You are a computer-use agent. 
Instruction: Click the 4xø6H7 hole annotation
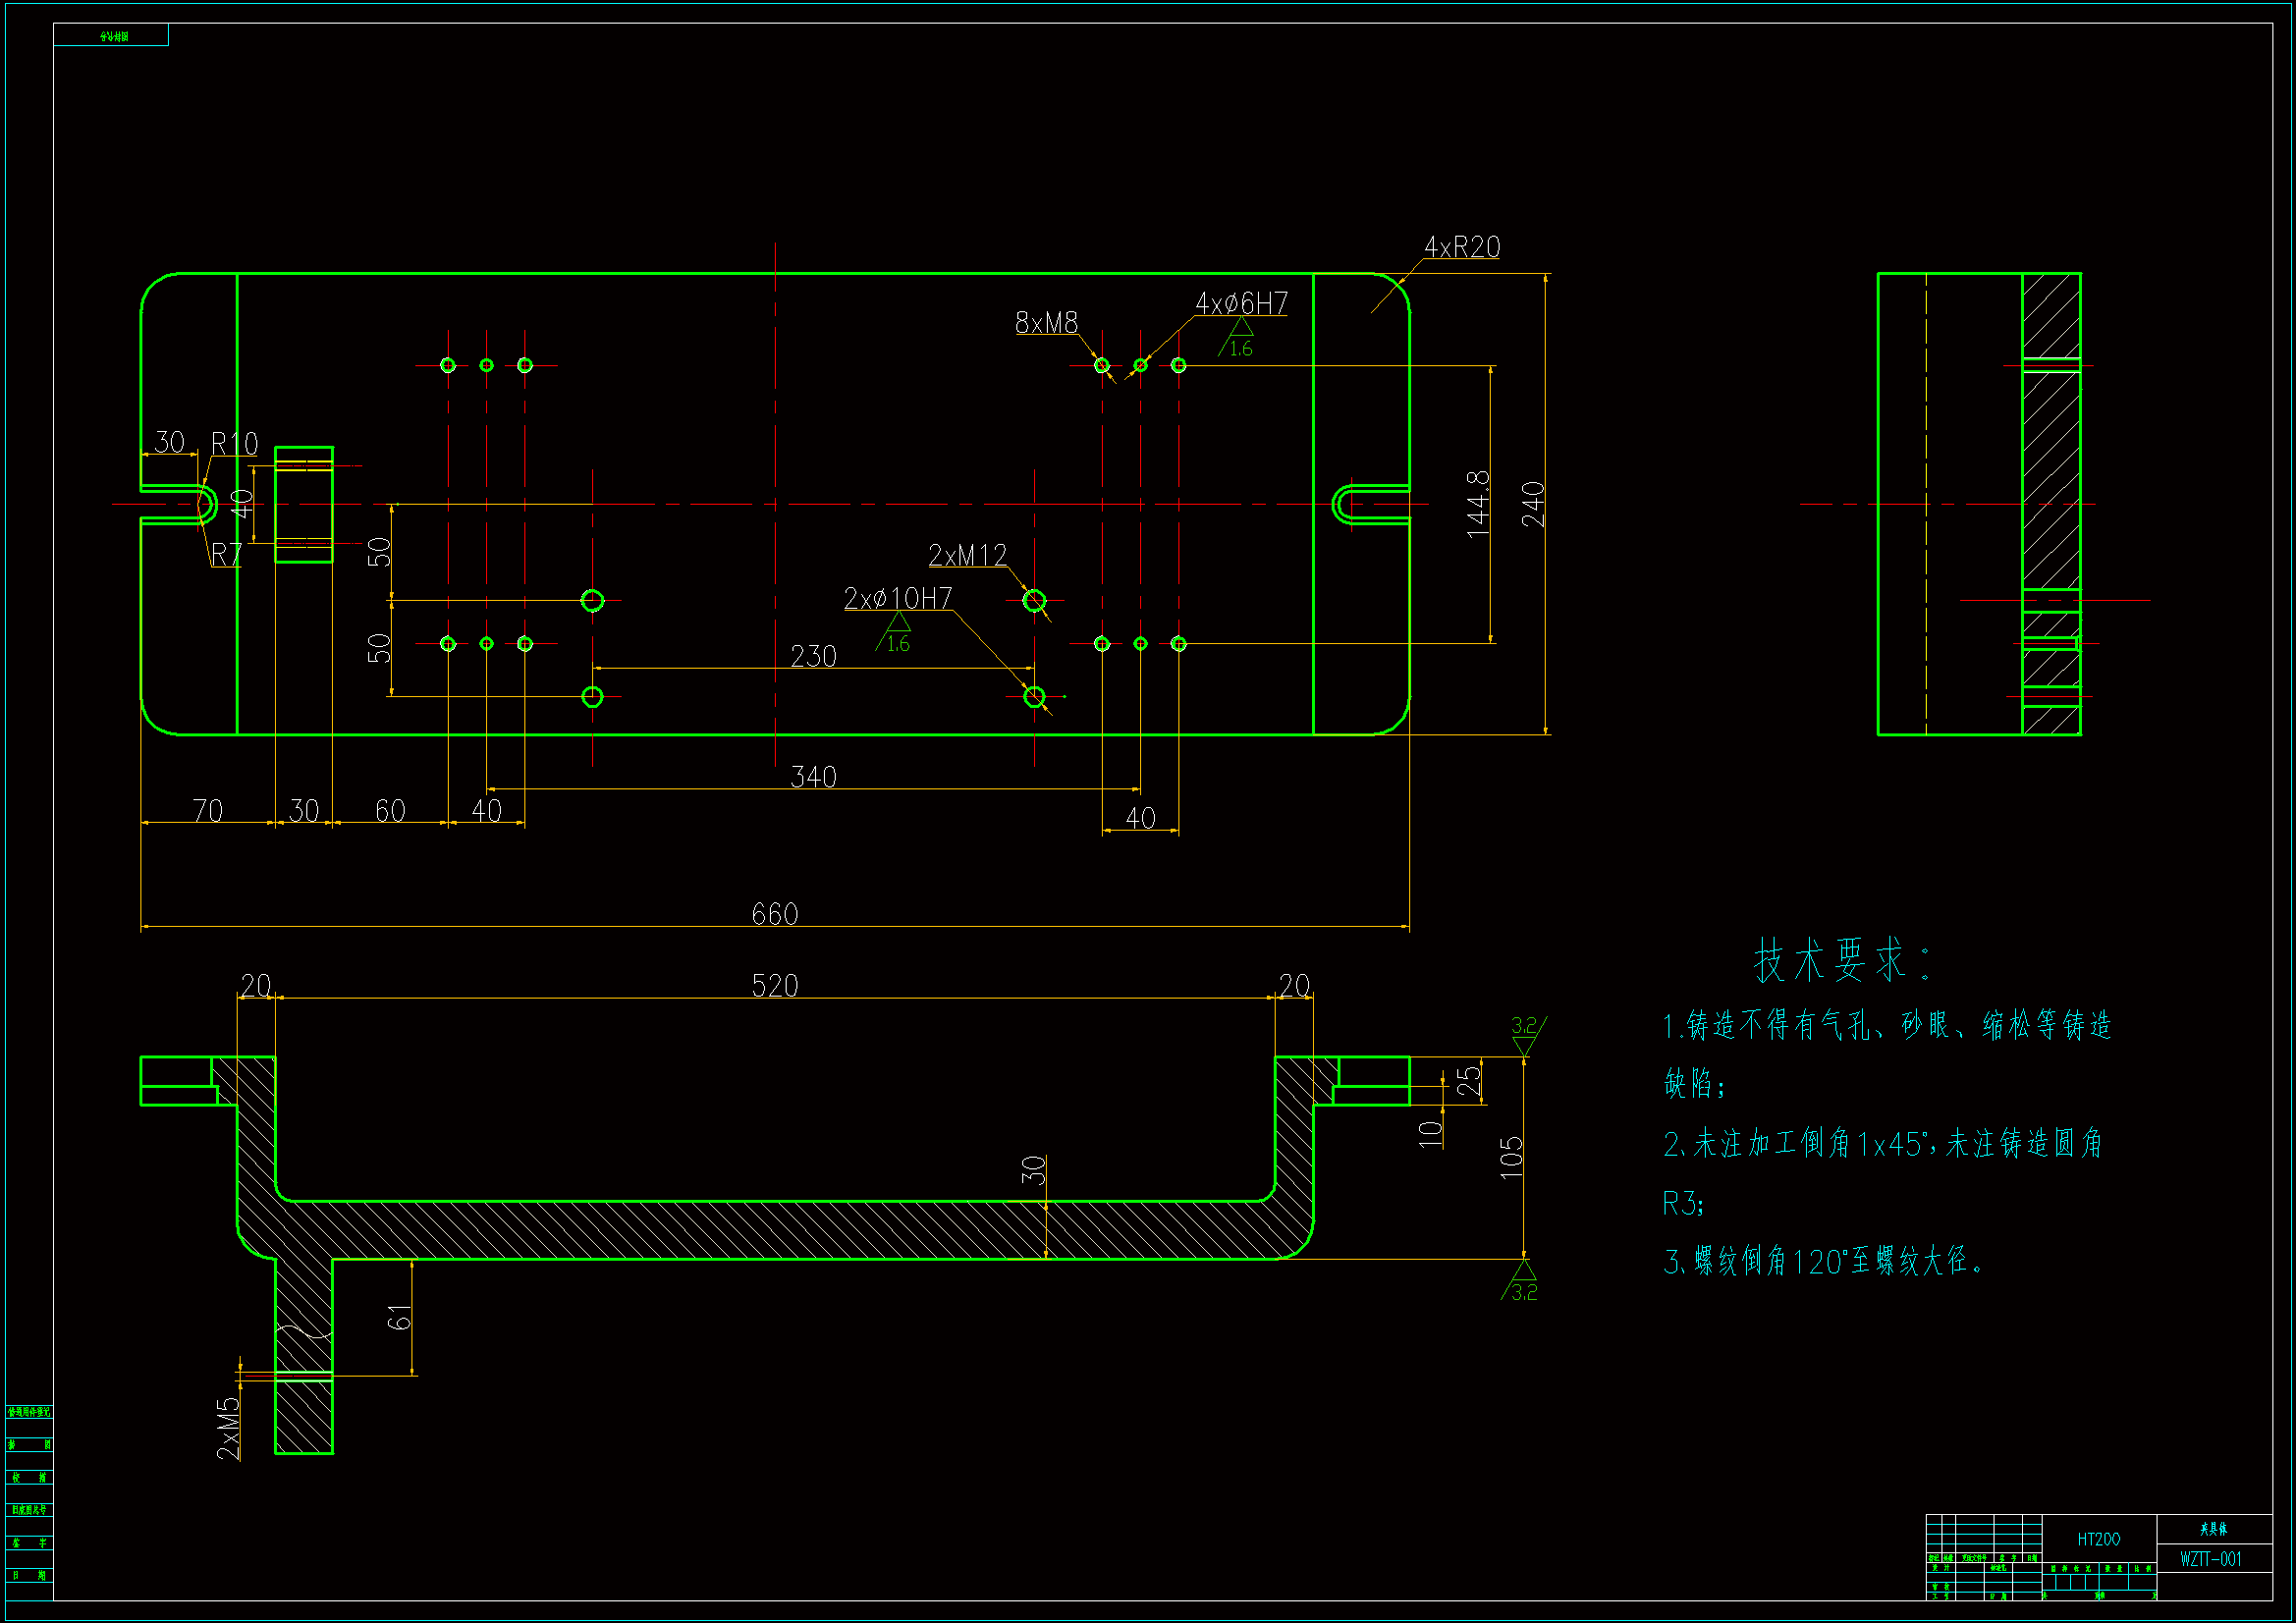click(1241, 303)
